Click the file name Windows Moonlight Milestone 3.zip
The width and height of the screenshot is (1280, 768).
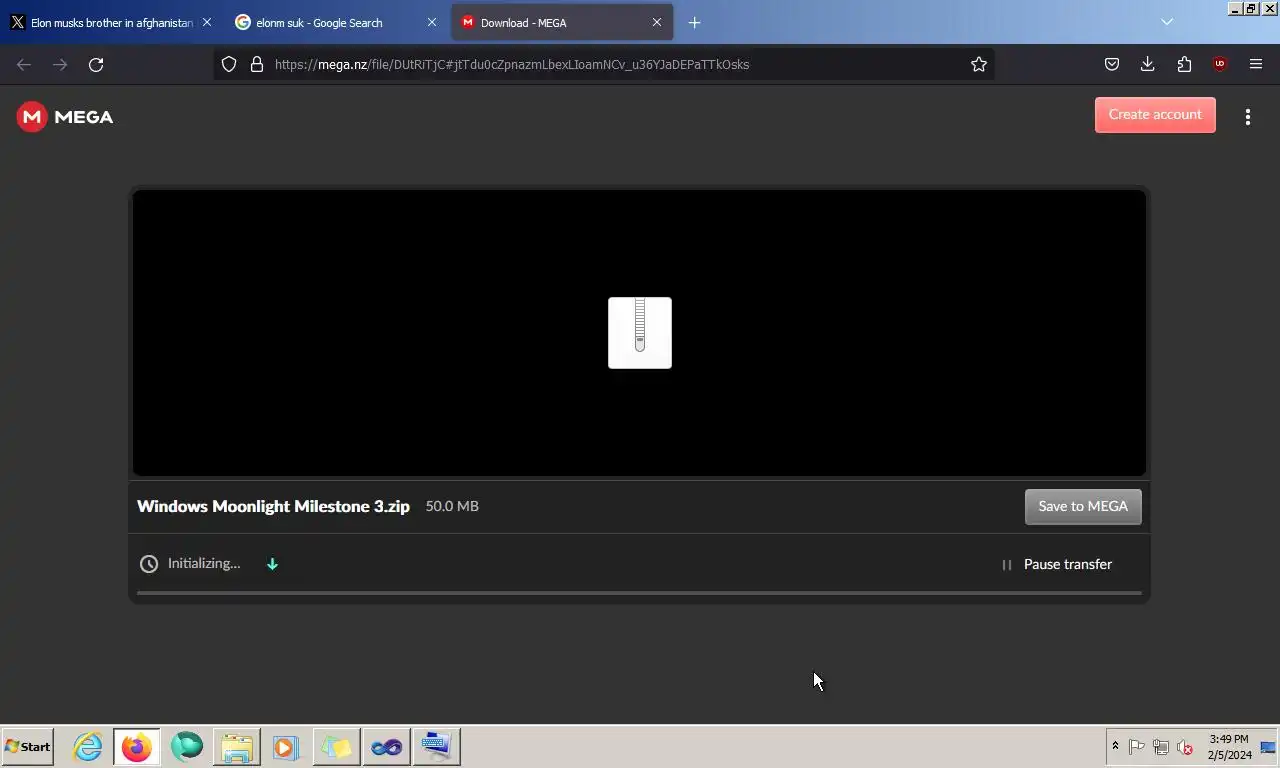273,506
